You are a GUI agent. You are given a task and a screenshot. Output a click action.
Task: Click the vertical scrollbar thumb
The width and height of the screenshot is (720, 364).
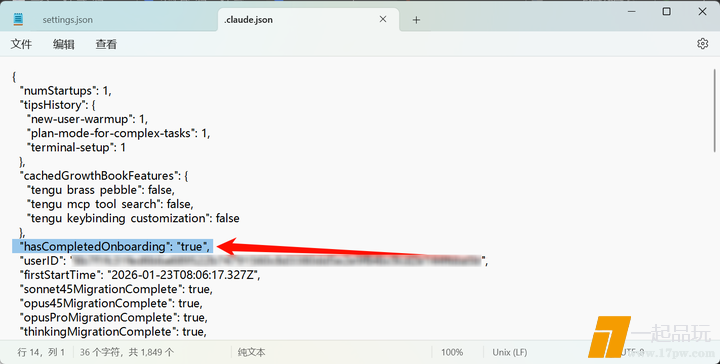click(x=714, y=110)
